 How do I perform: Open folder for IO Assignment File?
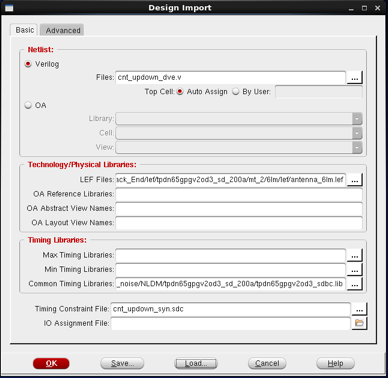coord(359,323)
